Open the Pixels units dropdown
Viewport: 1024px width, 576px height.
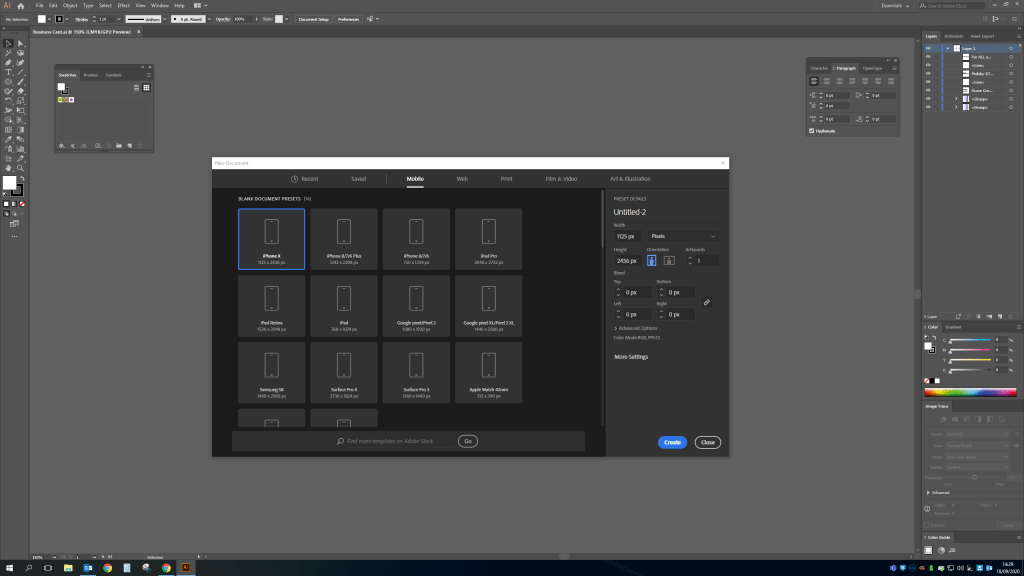click(x=685, y=236)
